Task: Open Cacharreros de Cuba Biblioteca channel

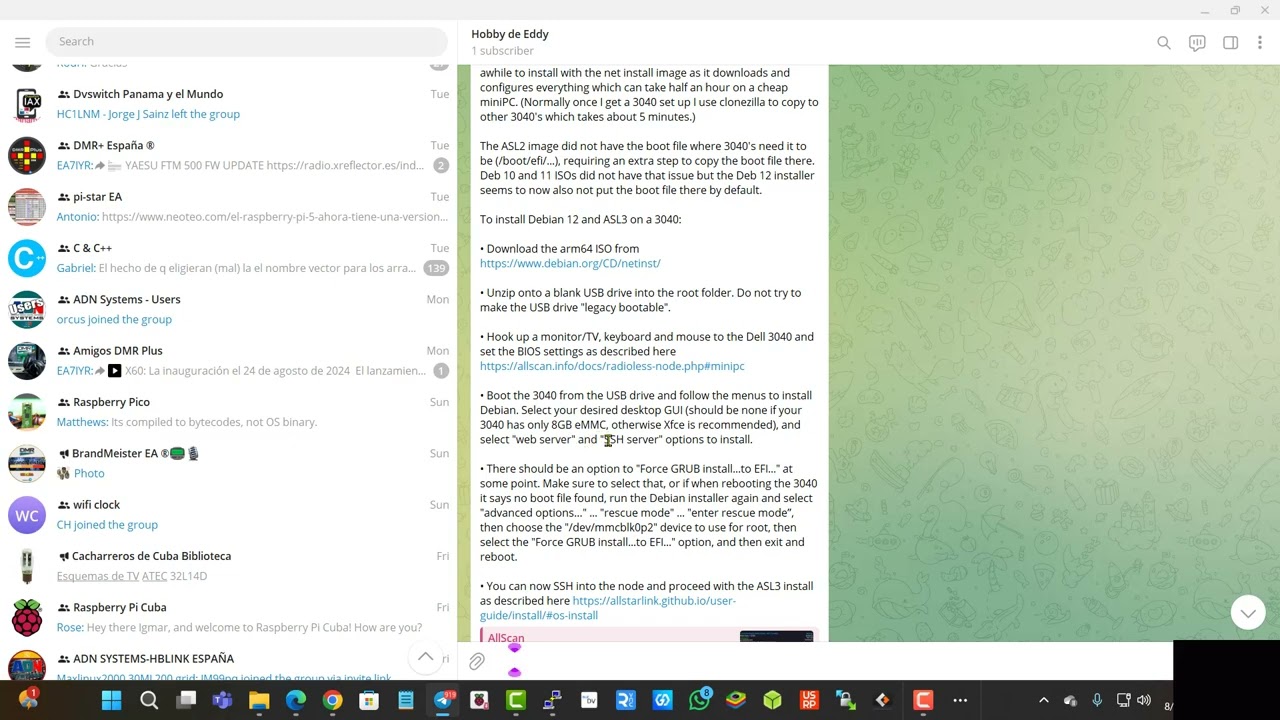Action: click(x=229, y=566)
